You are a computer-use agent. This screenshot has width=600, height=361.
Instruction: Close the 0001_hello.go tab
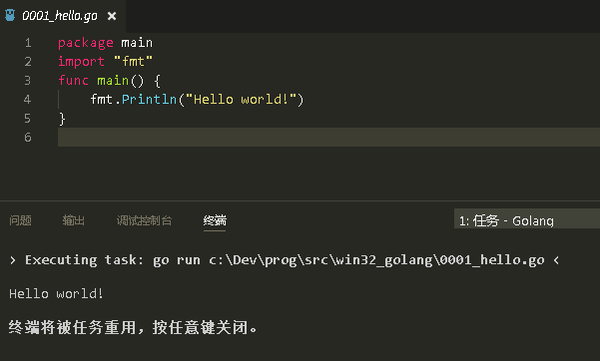(x=112, y=16)
